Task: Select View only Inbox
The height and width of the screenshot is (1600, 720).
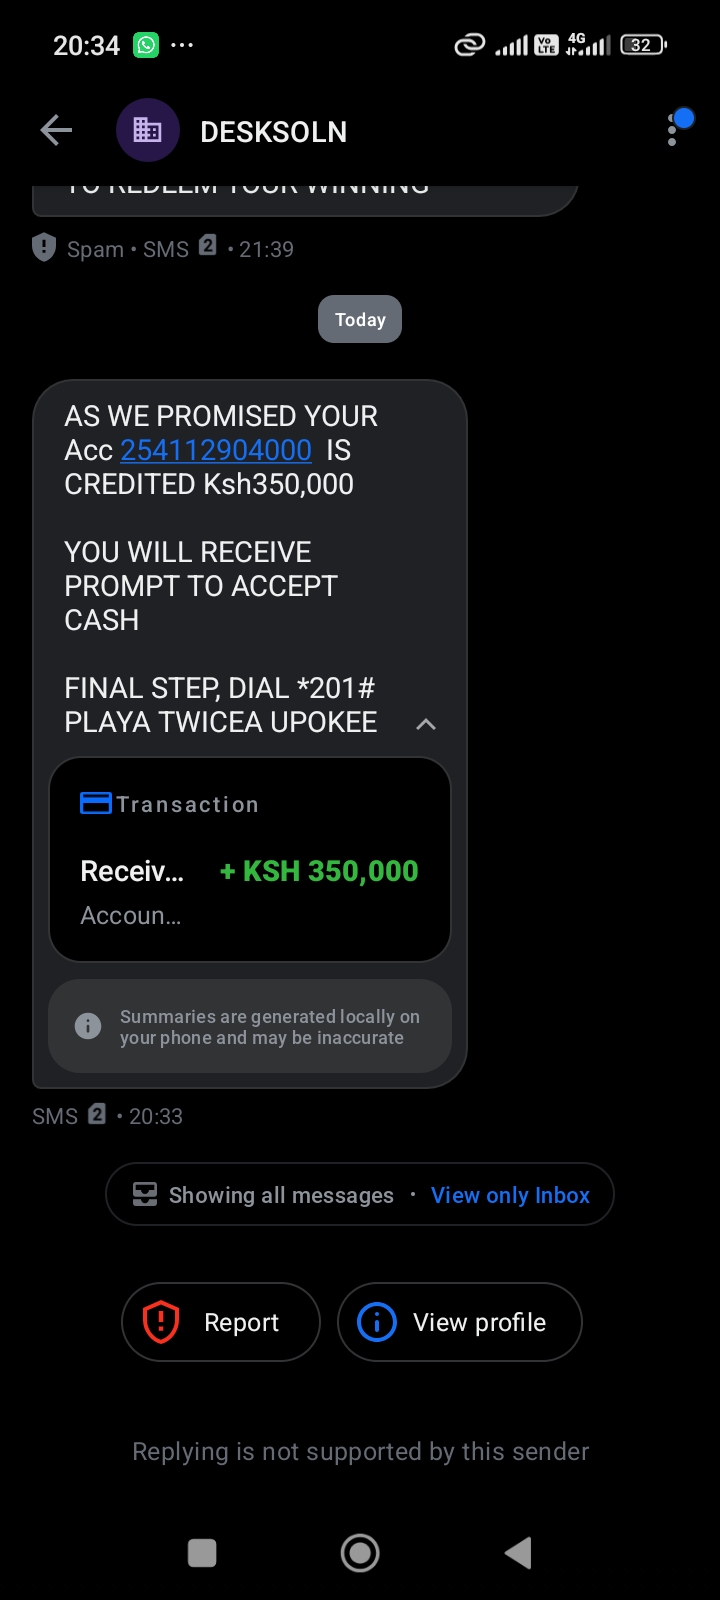Action: (510, 1195)
